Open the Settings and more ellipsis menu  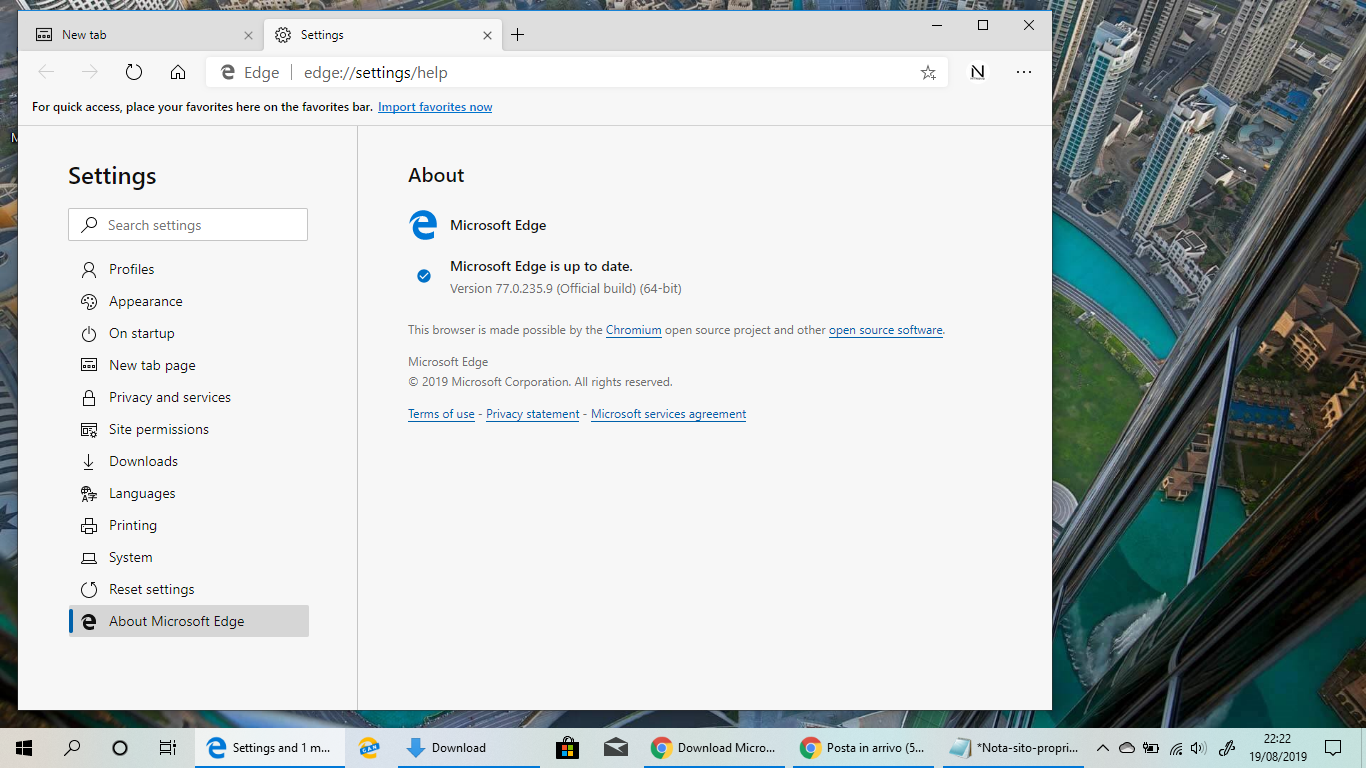1024,72
